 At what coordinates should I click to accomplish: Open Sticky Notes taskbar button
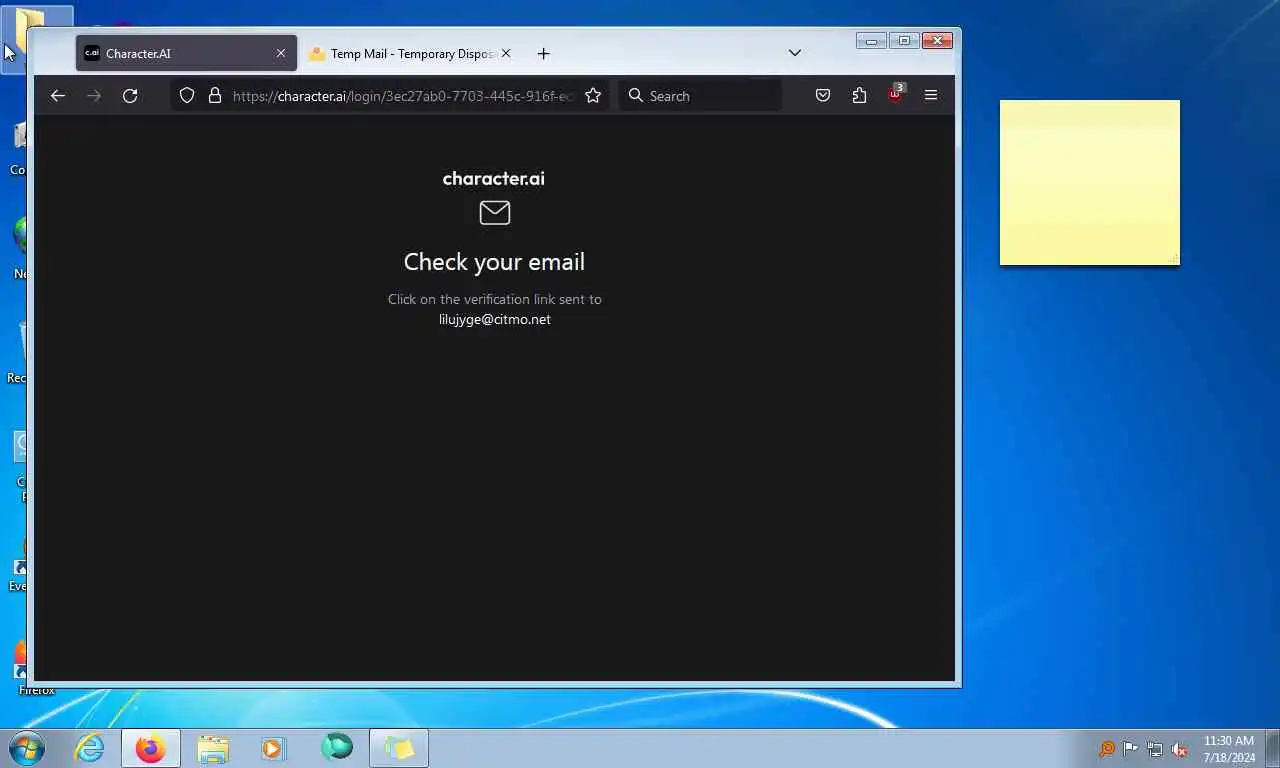click(x=399, y=748)
